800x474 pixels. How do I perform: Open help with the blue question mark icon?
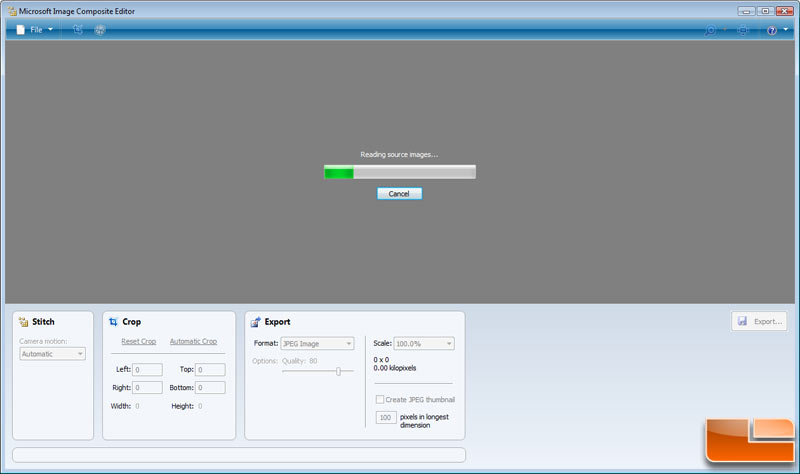coord(771,31)
